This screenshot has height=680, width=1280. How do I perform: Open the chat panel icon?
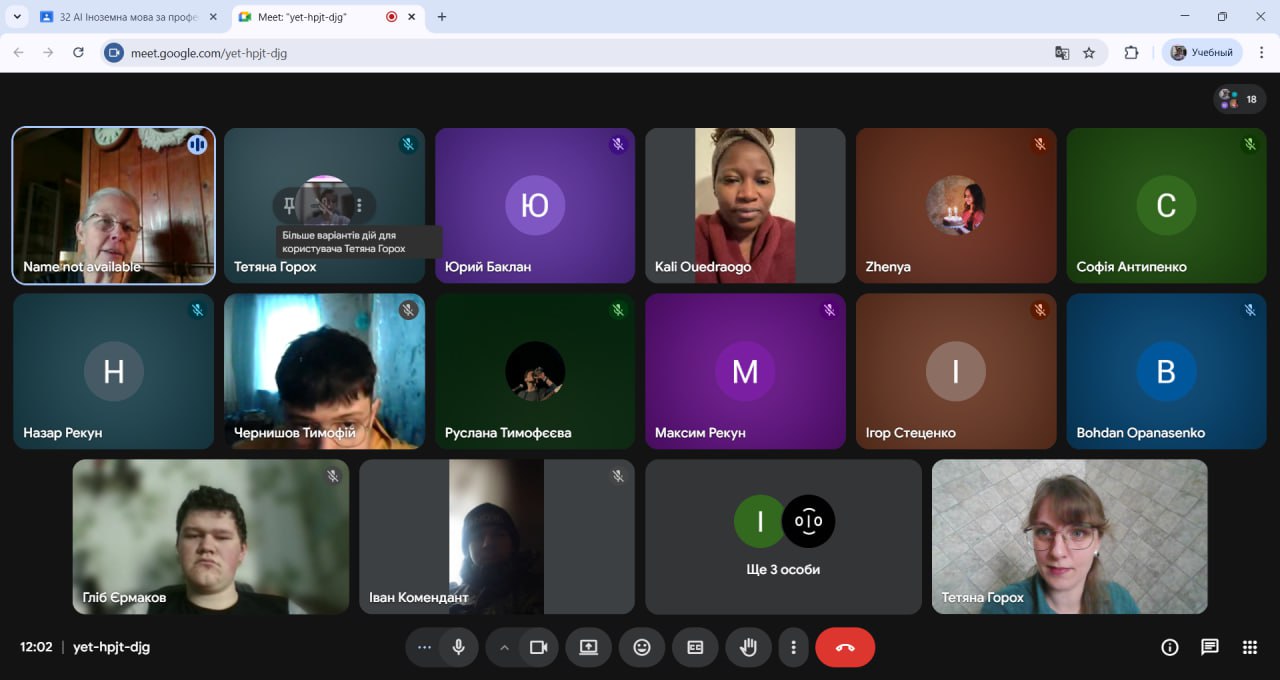1210,647
